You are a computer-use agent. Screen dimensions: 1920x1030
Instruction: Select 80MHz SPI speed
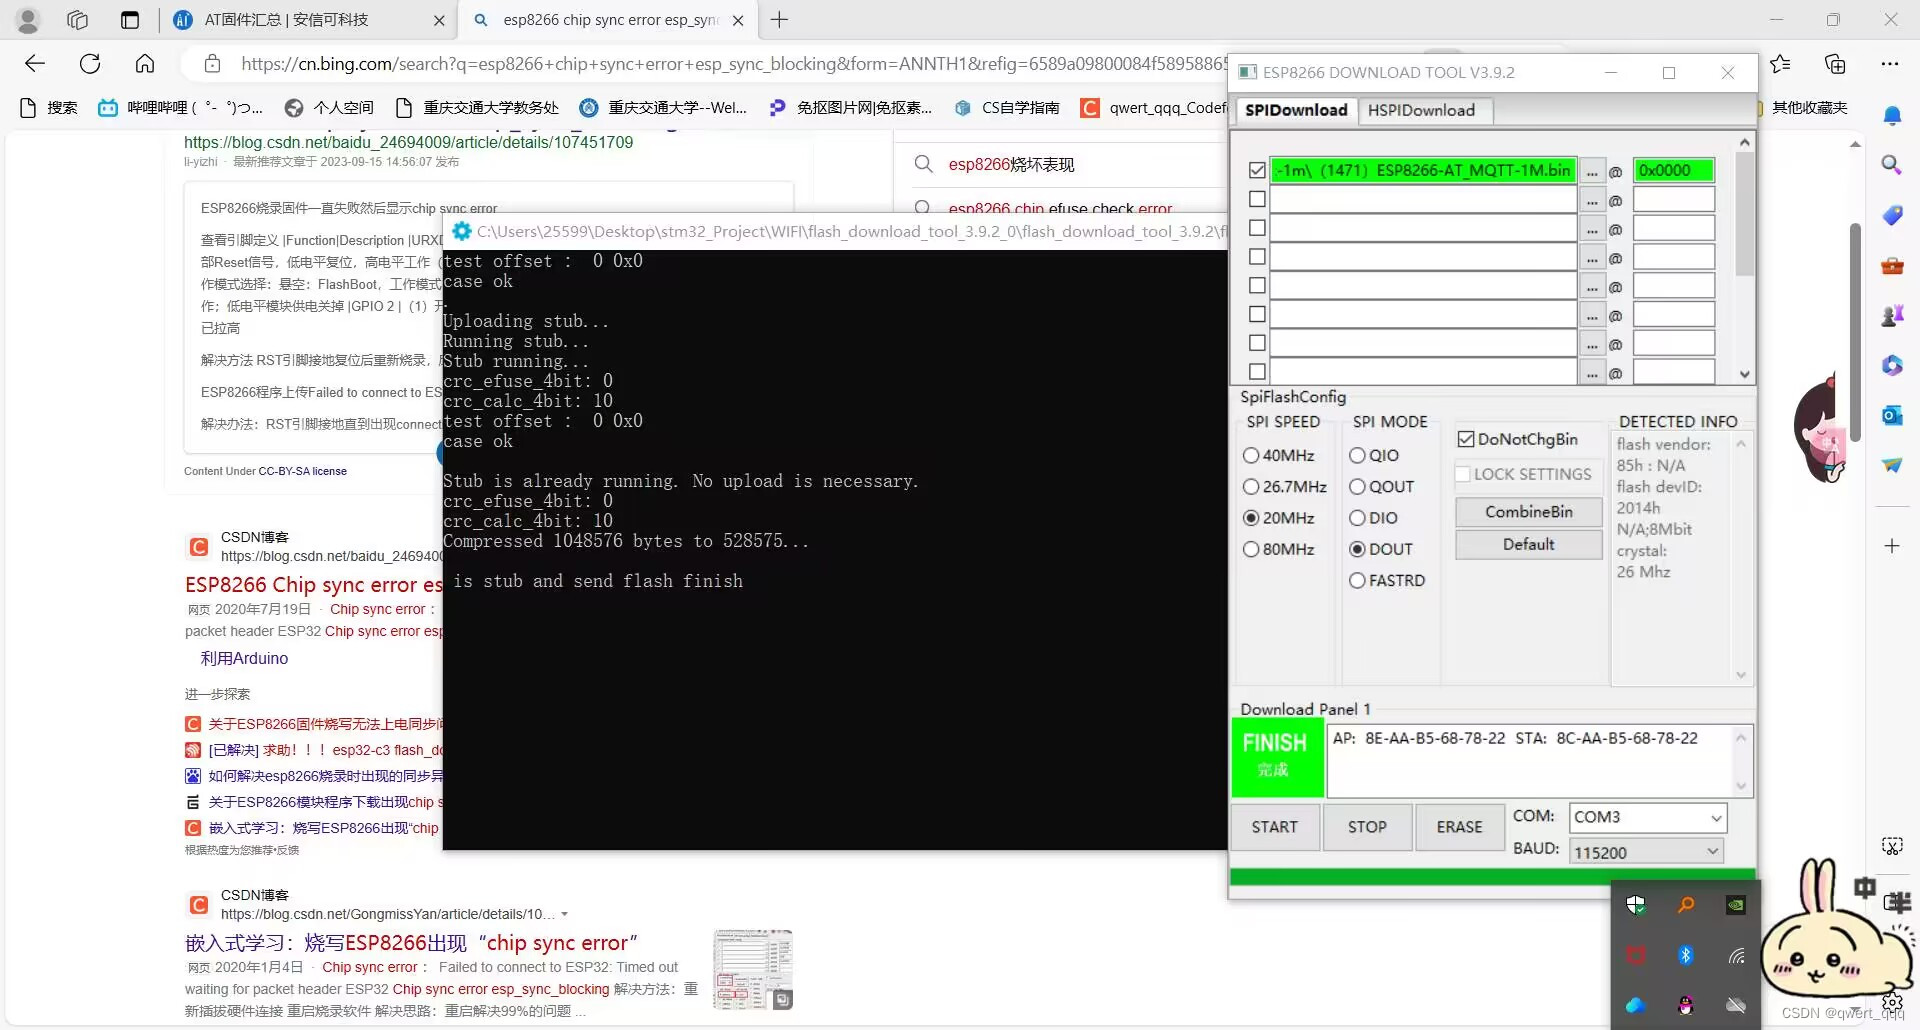(1278, 549)
